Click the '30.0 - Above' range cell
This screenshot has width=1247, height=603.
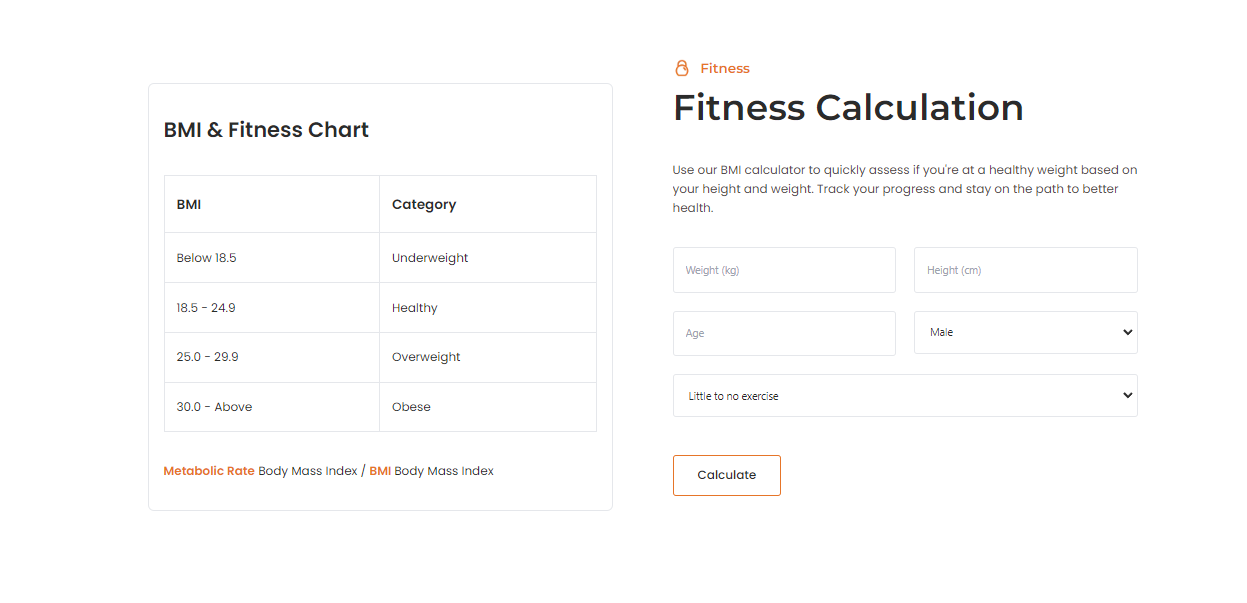click(x=214, y=407)
